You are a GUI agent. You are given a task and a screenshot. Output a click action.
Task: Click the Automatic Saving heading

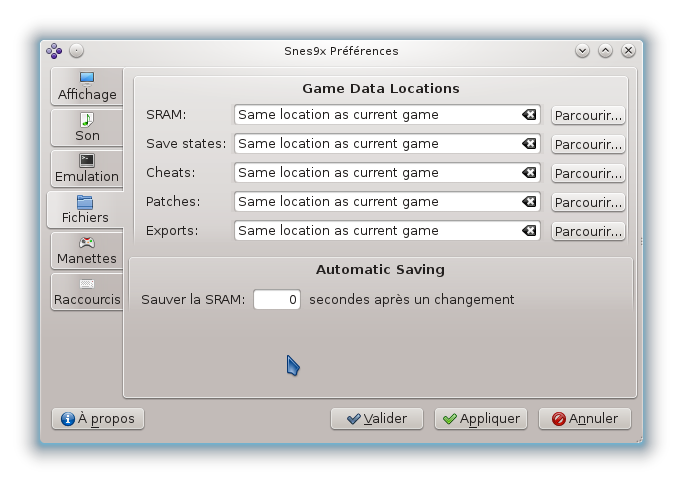pos(380,270)
